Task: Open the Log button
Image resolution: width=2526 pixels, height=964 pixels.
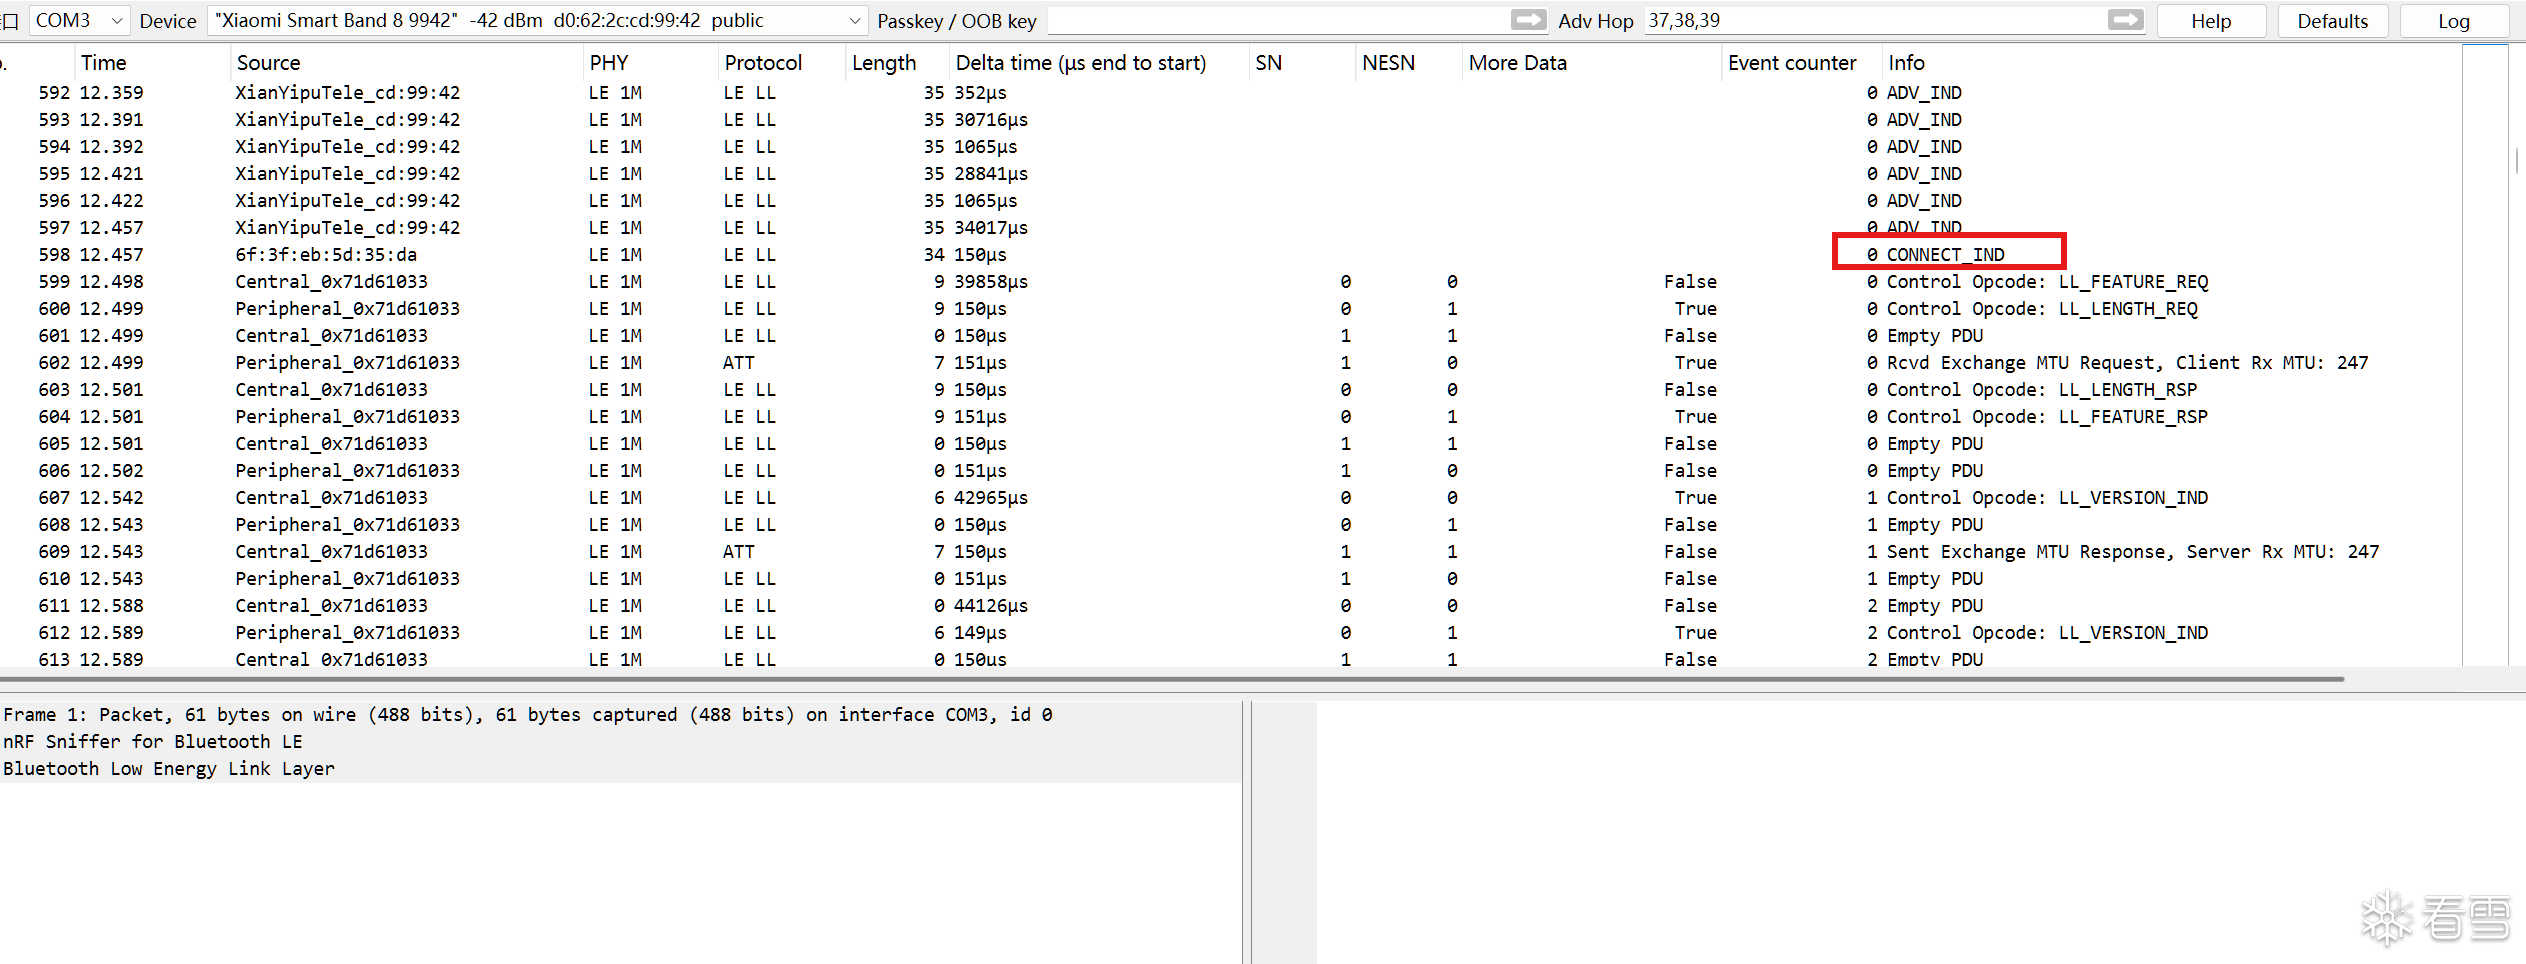Action: click(x=2453, y=21)
